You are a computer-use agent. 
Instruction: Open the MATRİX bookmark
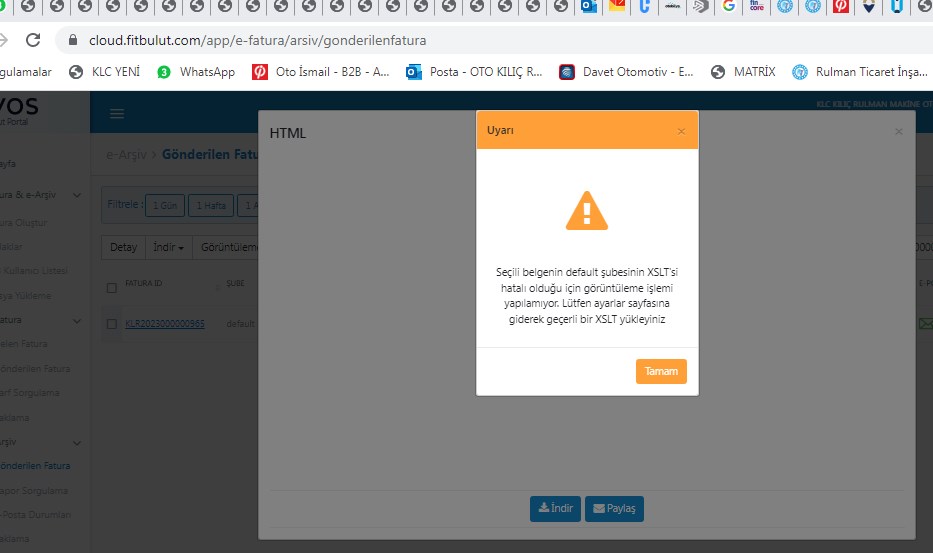(x=743, y=72)
